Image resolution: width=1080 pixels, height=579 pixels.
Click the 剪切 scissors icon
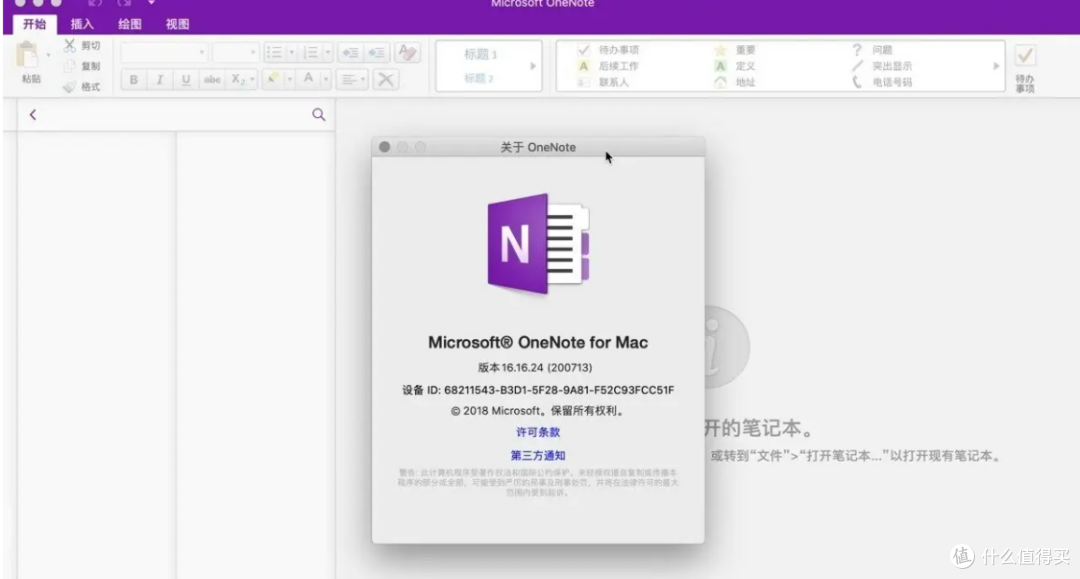coord(70,45)
